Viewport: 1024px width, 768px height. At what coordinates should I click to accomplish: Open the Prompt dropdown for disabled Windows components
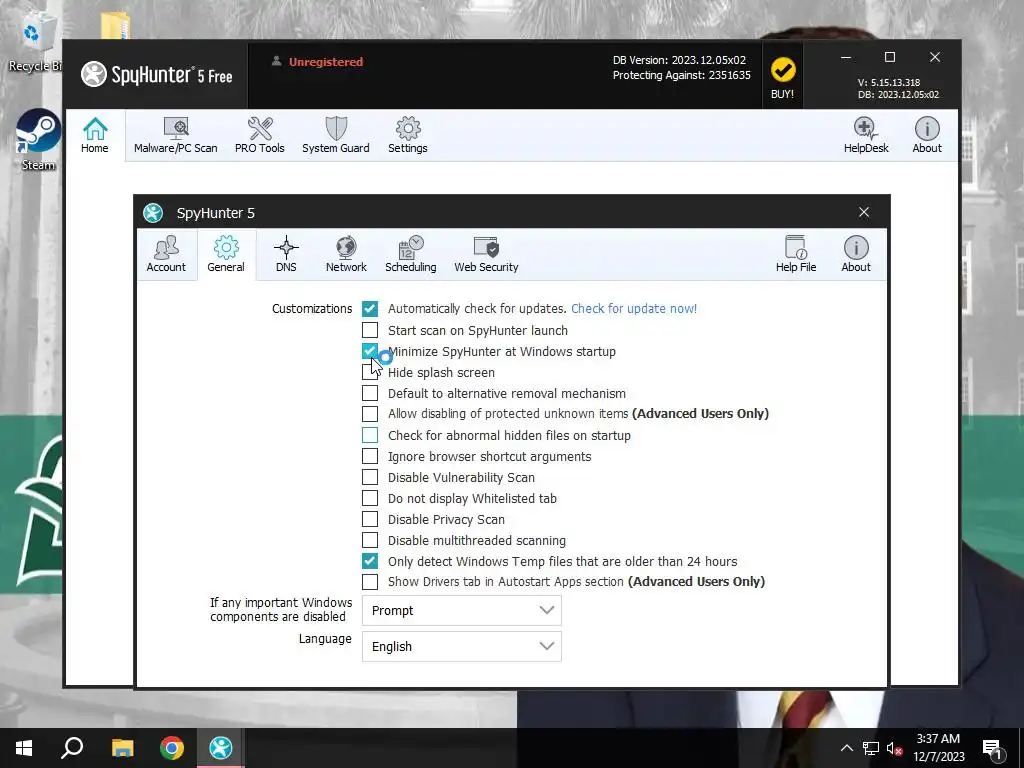point(462,610)
